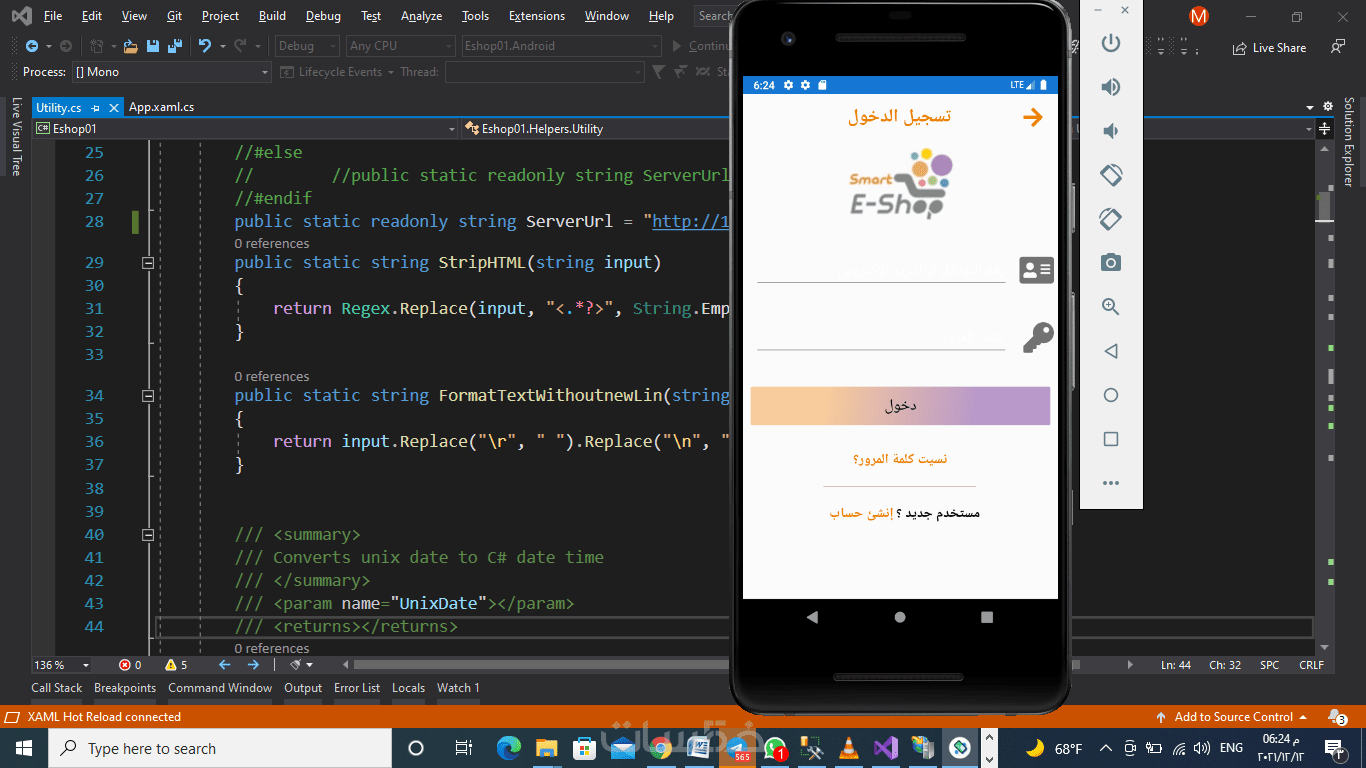This screenshot has height=768, width=1366.
Task: Open Microsoft Edge from the taskbar
Action: click(509, 748)
